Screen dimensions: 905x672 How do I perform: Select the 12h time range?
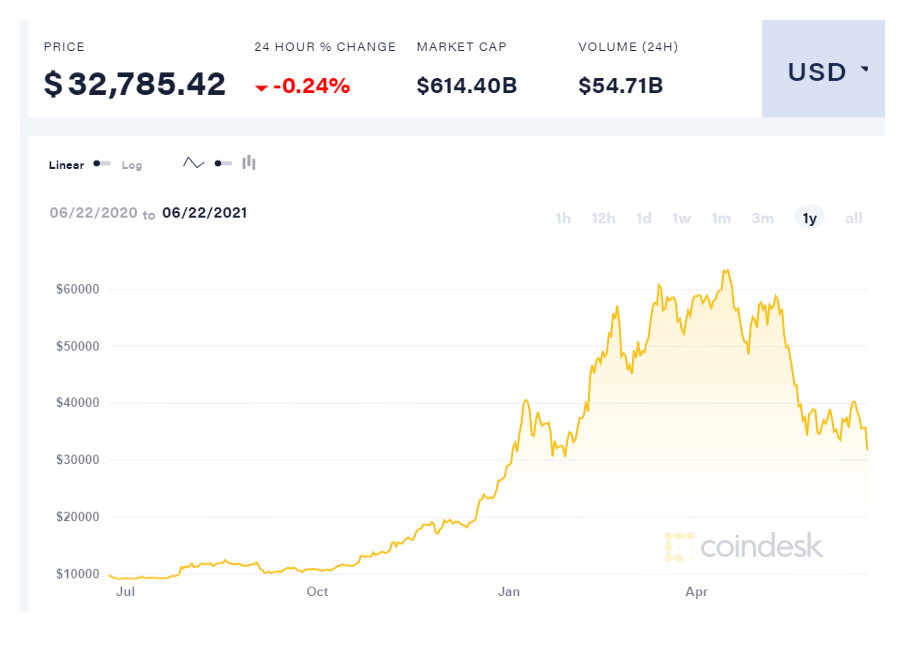coord(603,218)
